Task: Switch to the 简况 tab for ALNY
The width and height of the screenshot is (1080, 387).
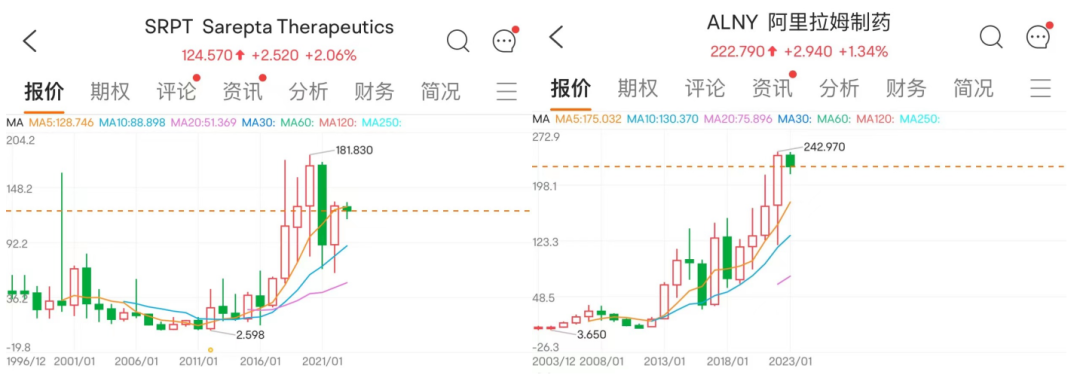Action: click(x=973, y=88)
